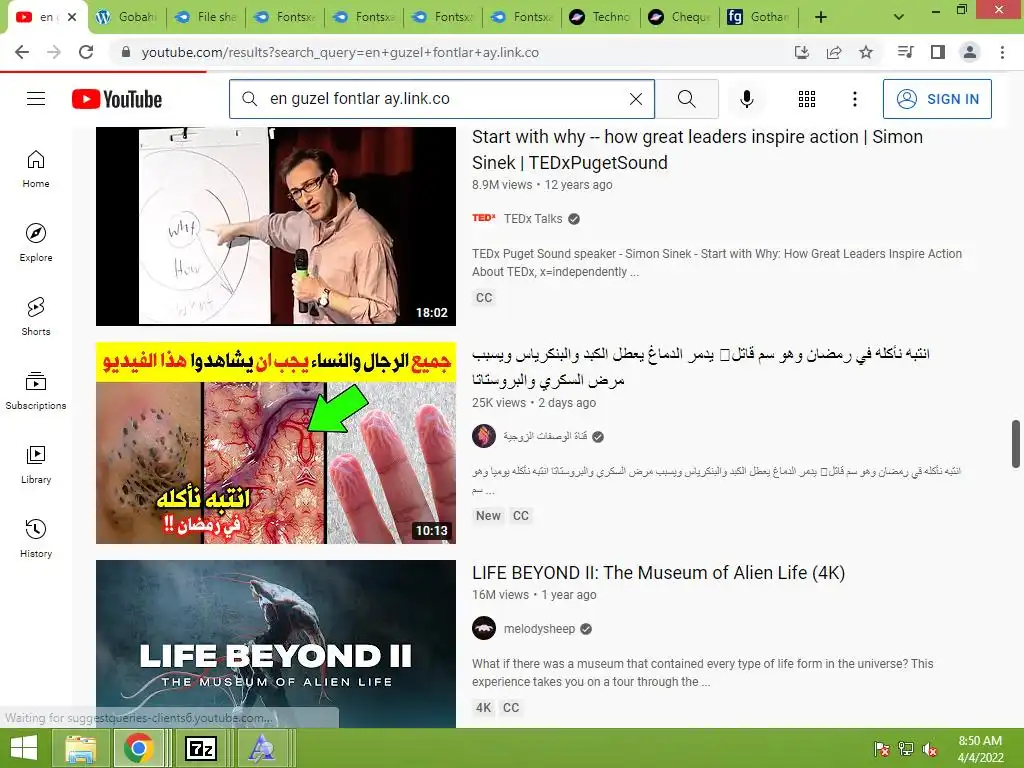This screenshot has height=768, width=1024.
Task: Open the Arabic Ramadan video thumbnail
Action: point(276,443)
